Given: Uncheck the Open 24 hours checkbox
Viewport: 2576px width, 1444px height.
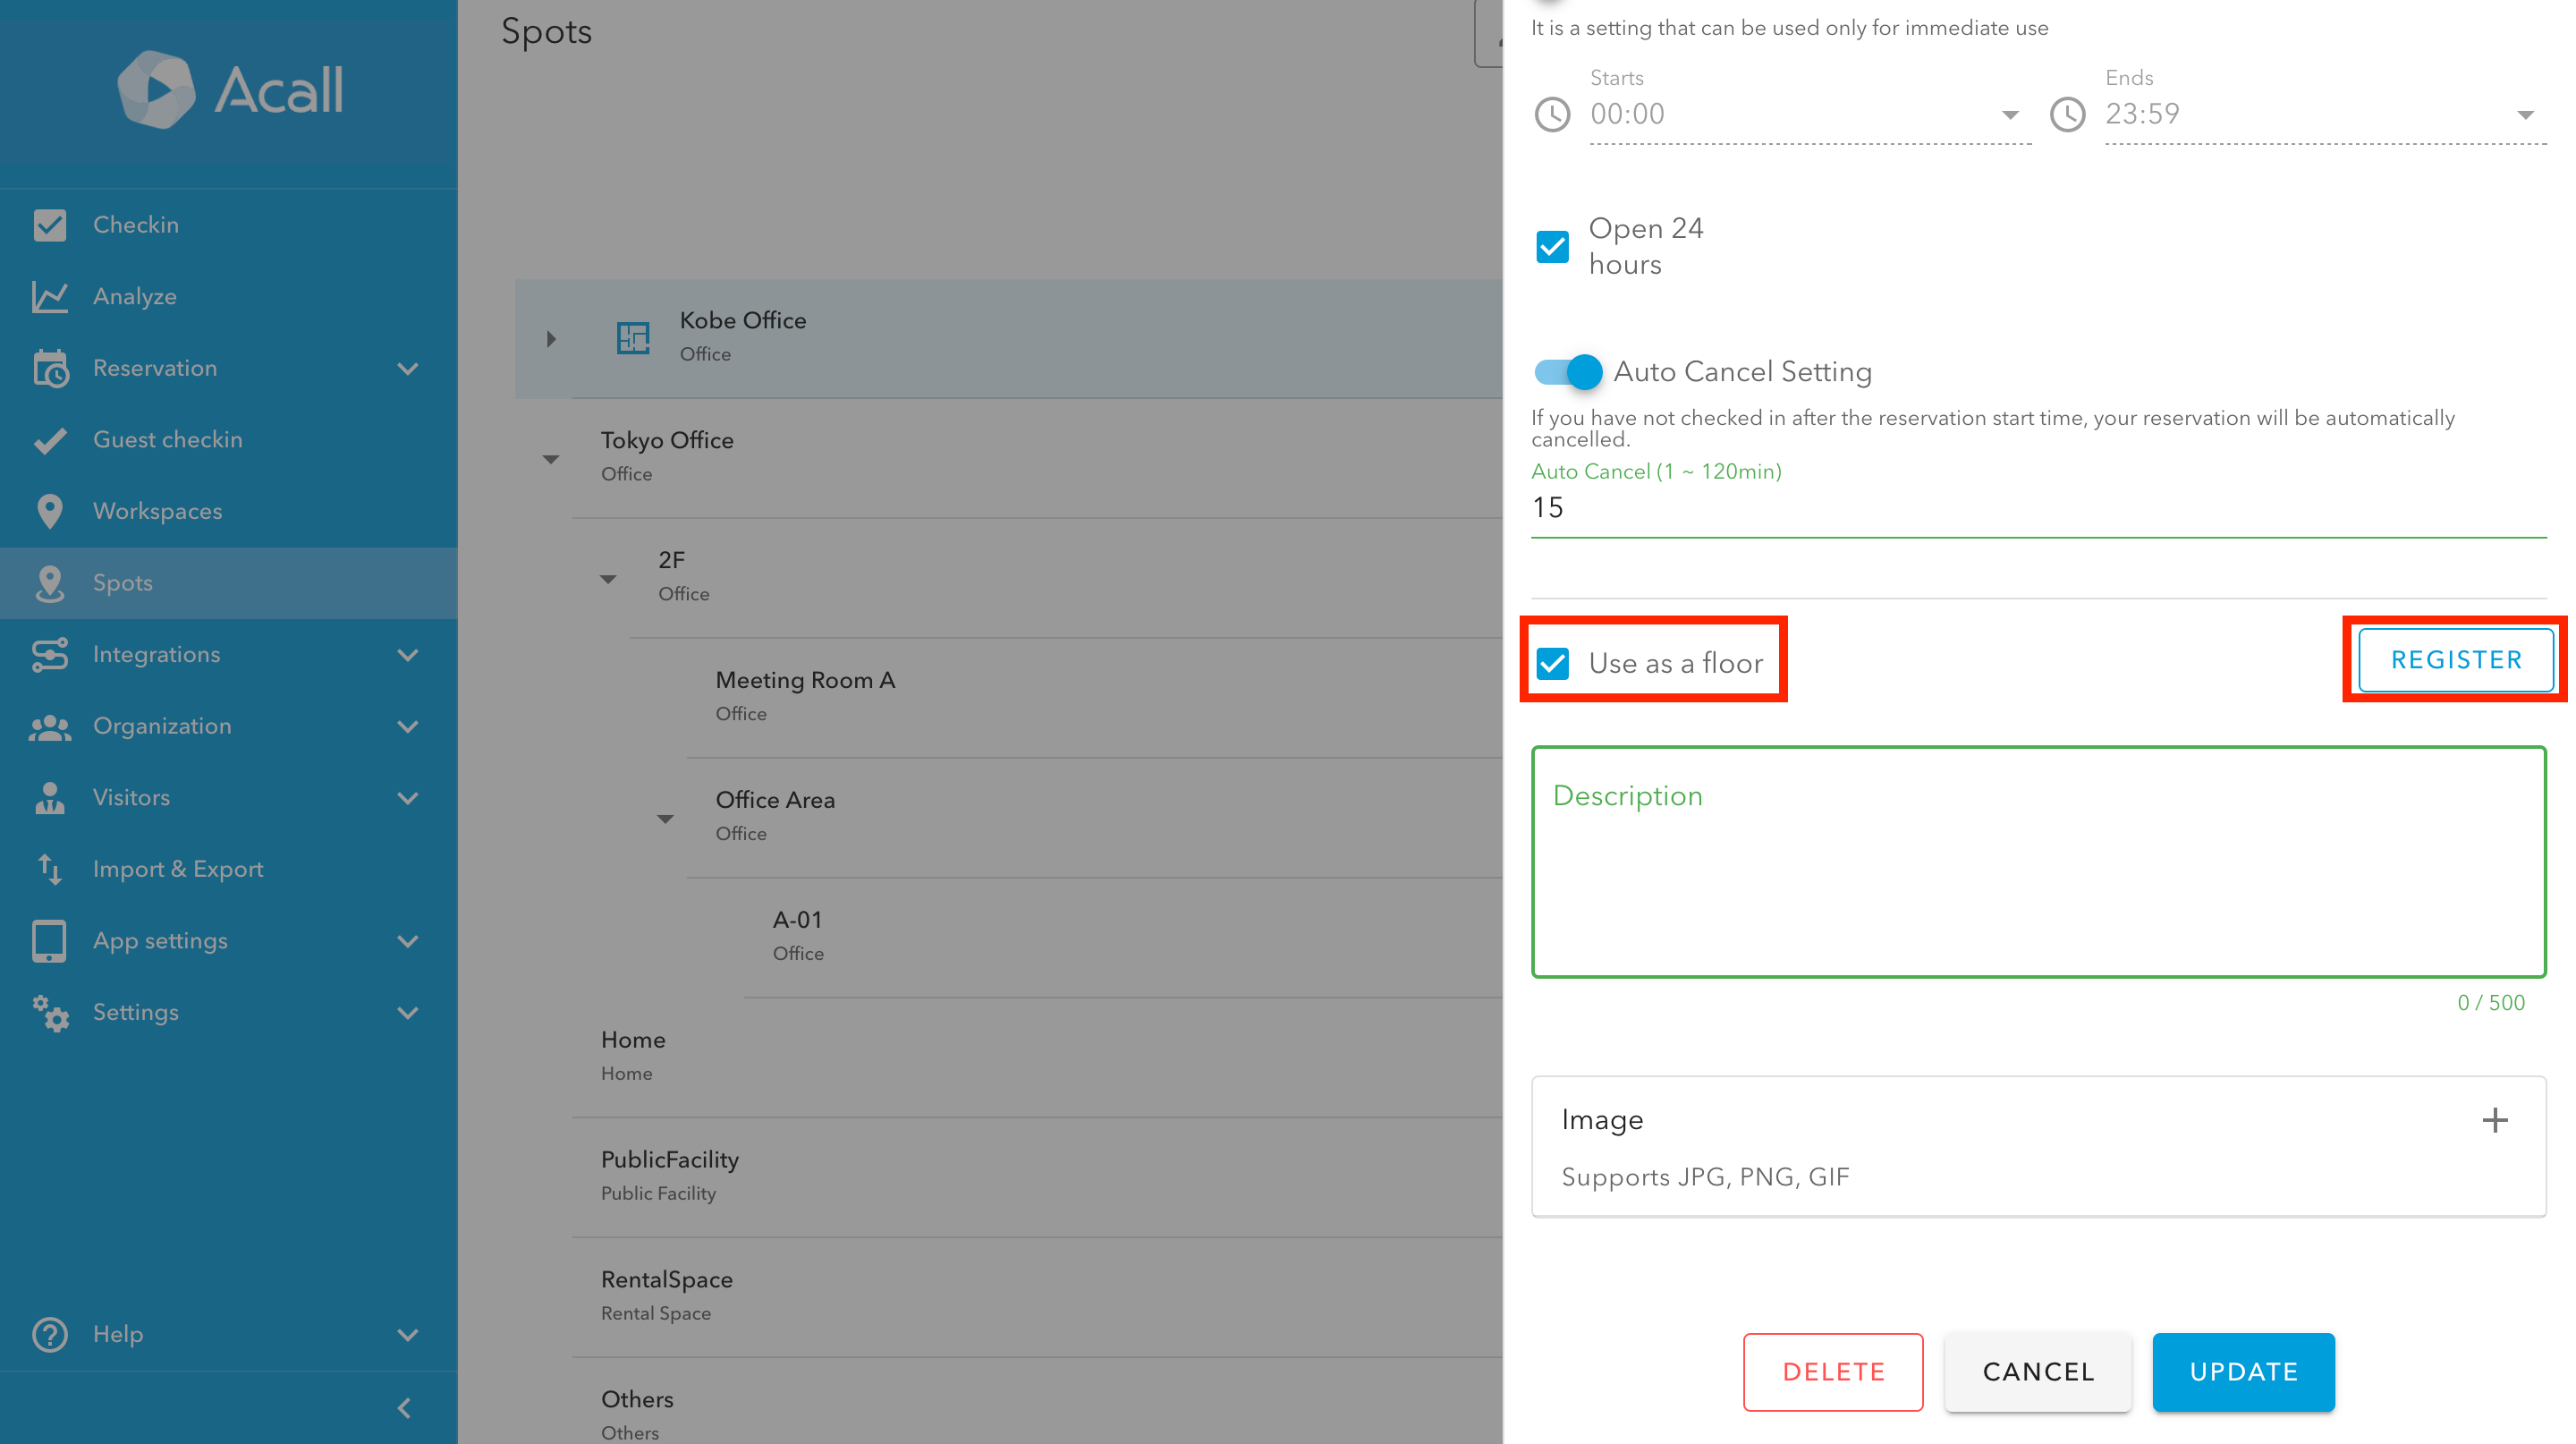Looking at the screenshot, I should 1552,246.
